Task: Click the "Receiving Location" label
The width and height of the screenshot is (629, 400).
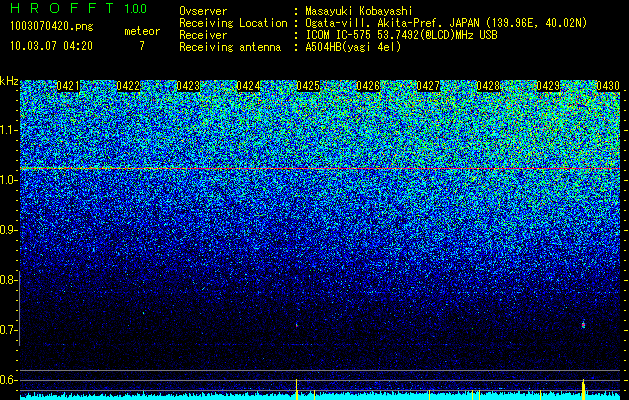Action: click(233, 23)
